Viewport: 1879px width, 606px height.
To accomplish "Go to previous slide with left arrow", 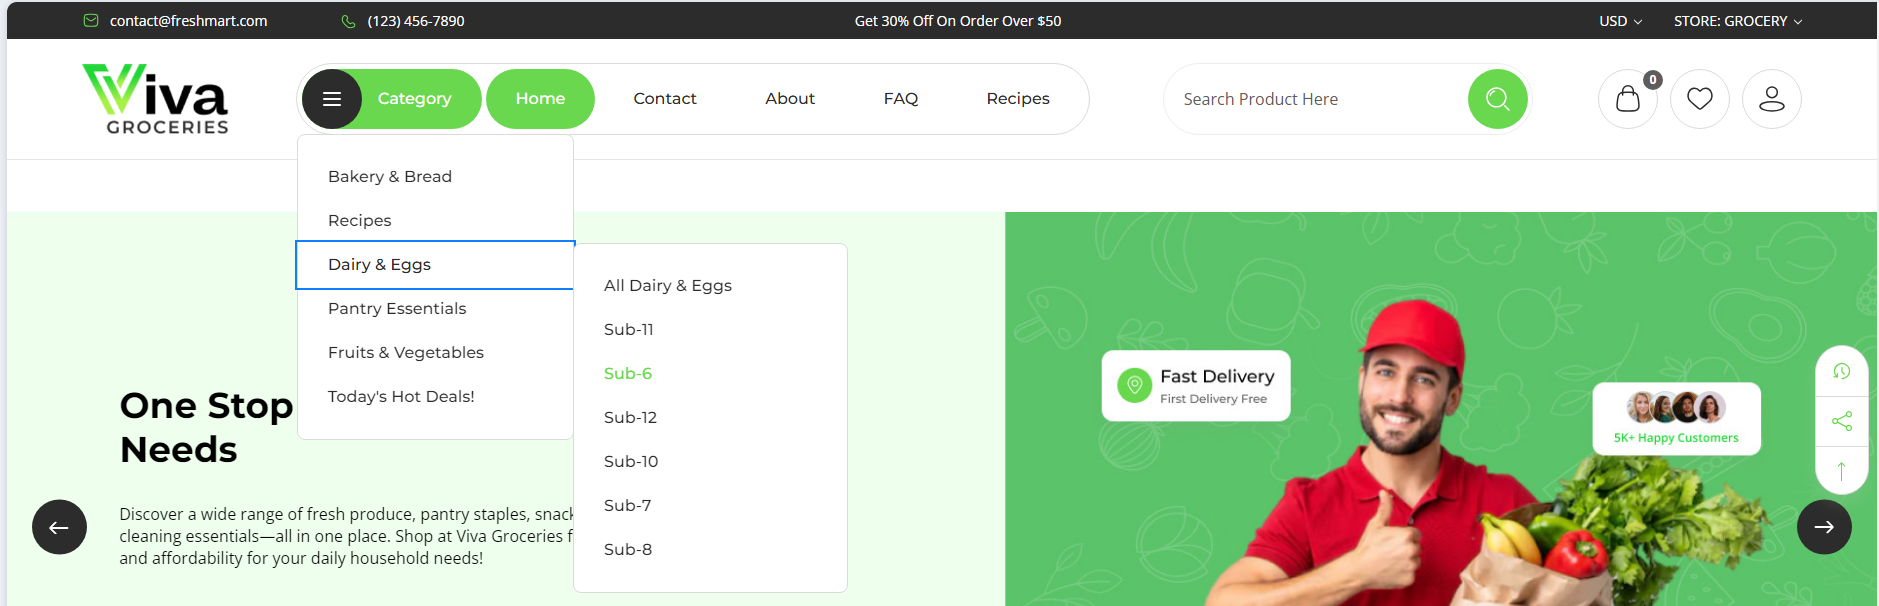I will pos(59,527).
